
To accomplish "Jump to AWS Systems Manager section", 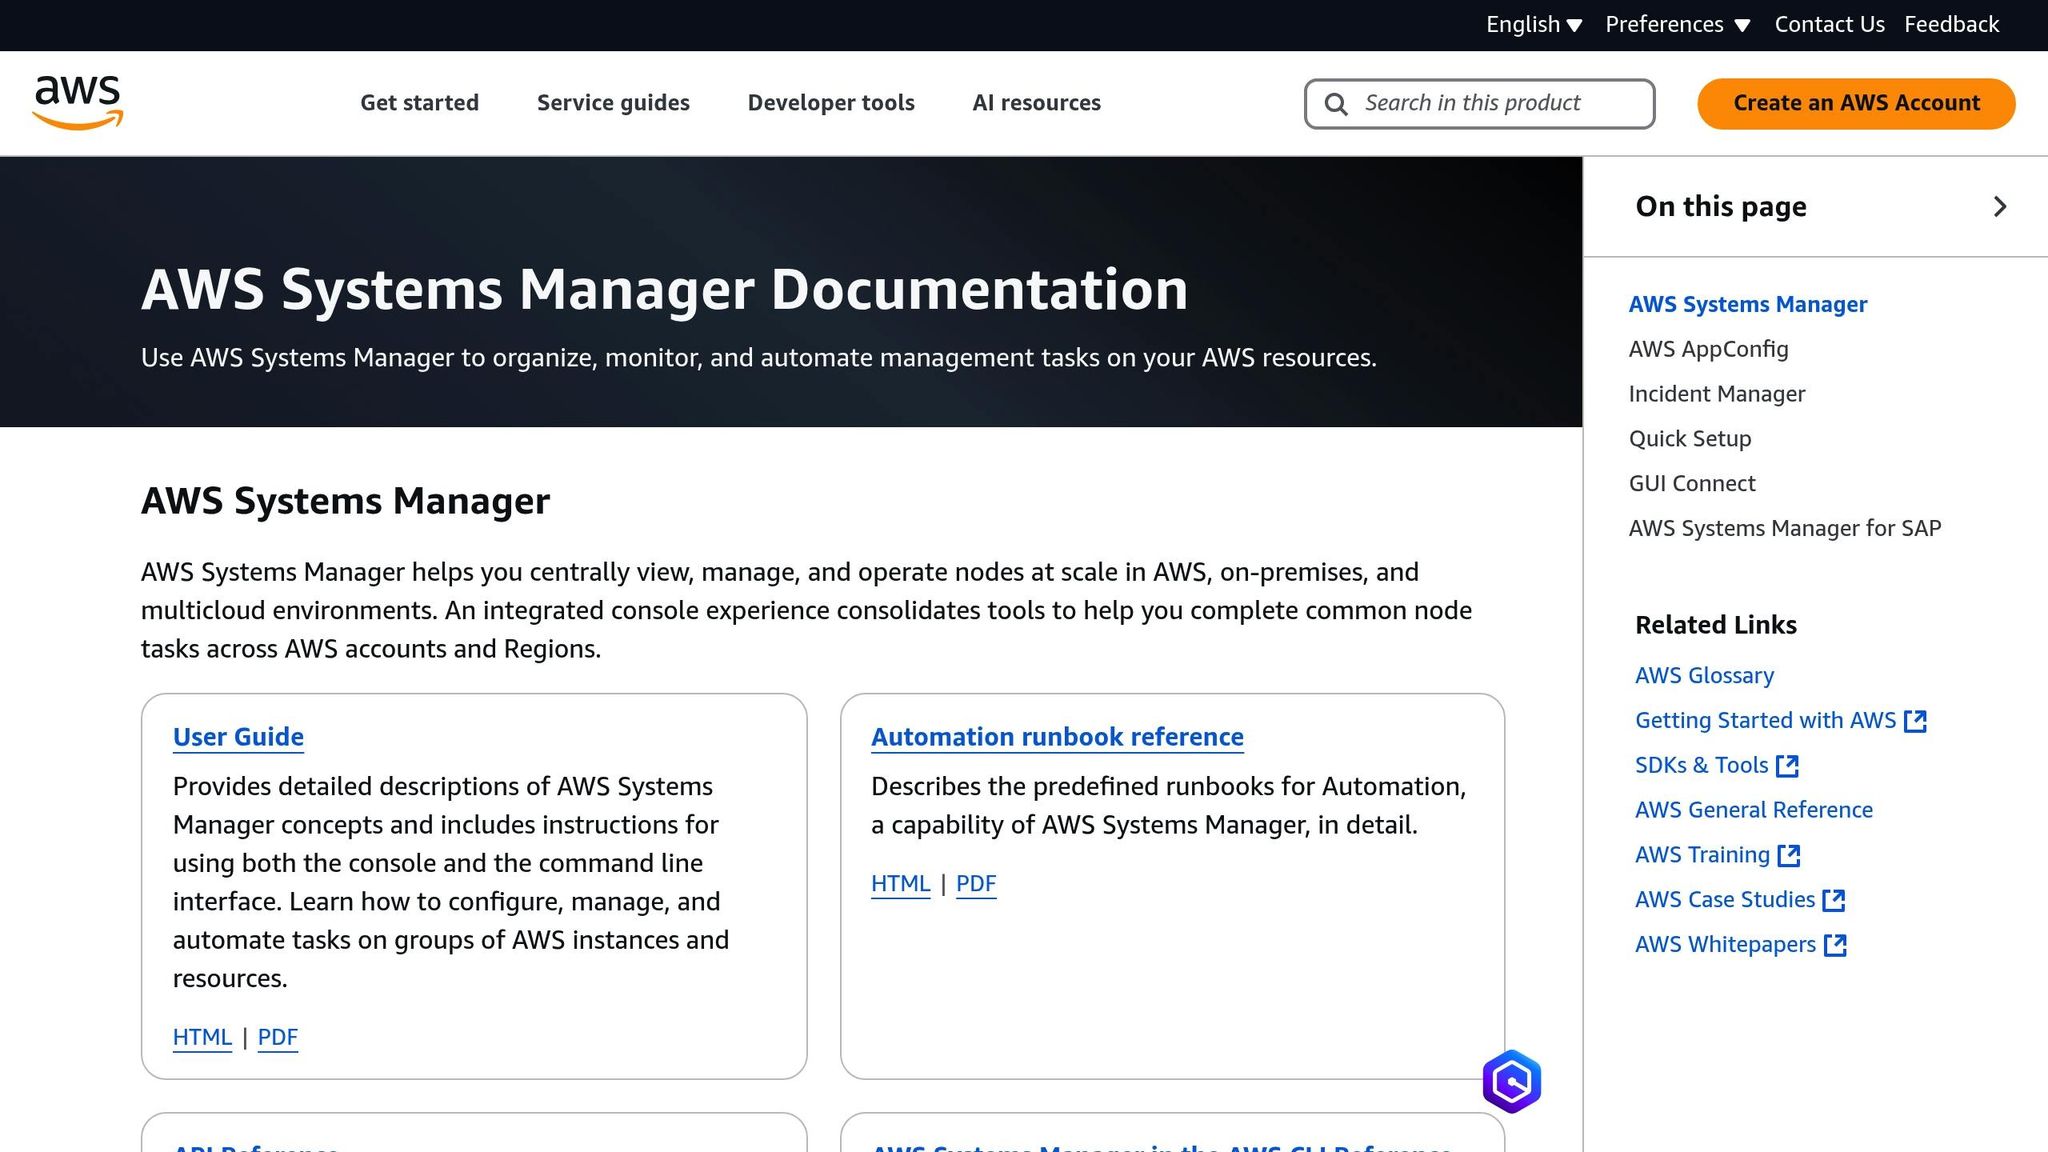I will (1747, 304).
